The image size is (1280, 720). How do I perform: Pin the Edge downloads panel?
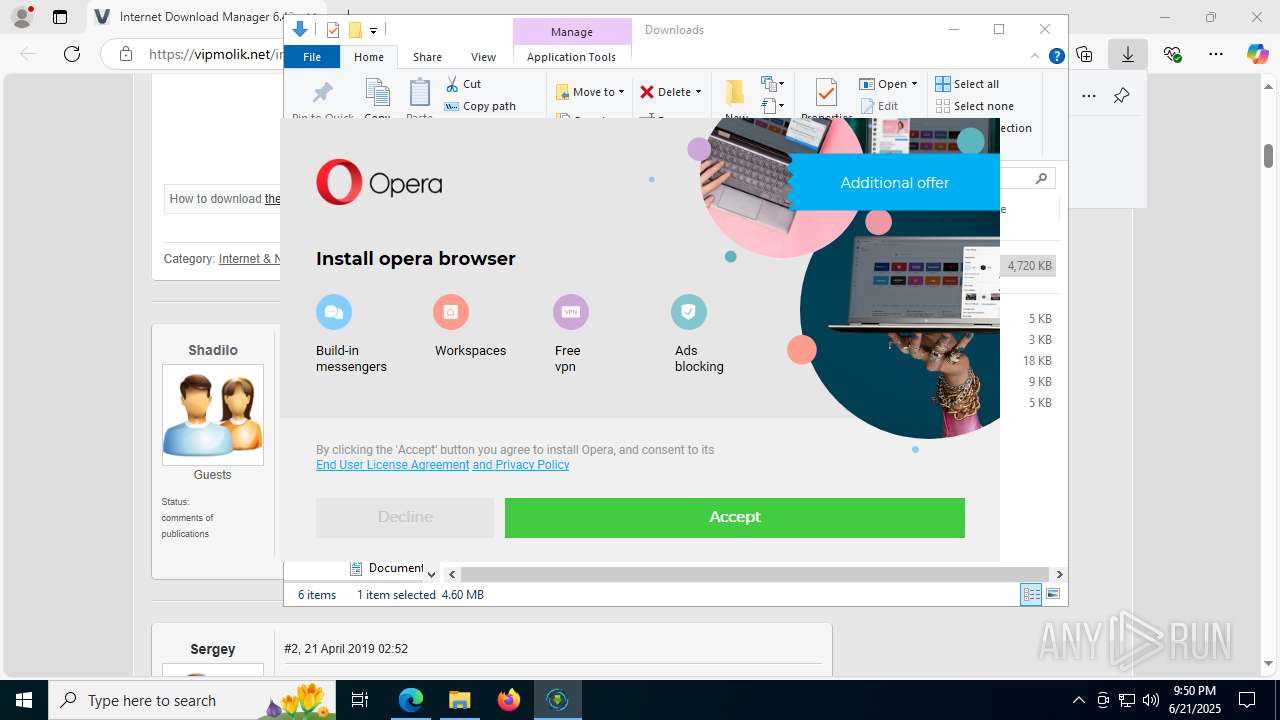coord(1121,96)
